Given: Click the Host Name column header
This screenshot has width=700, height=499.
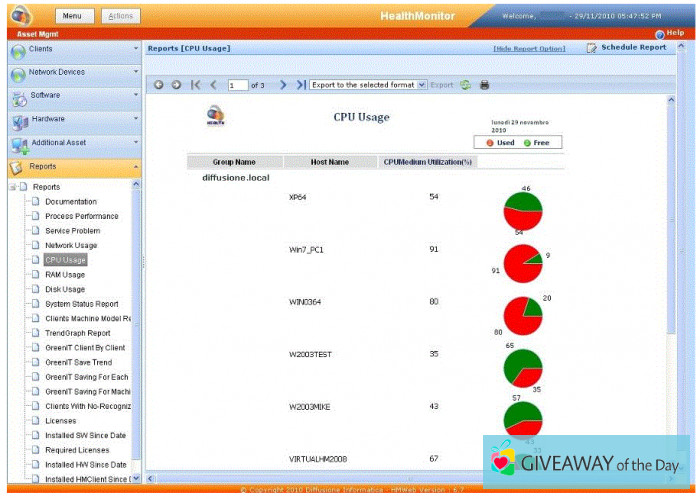Looking at the screenshot, I should coord(329,161).
